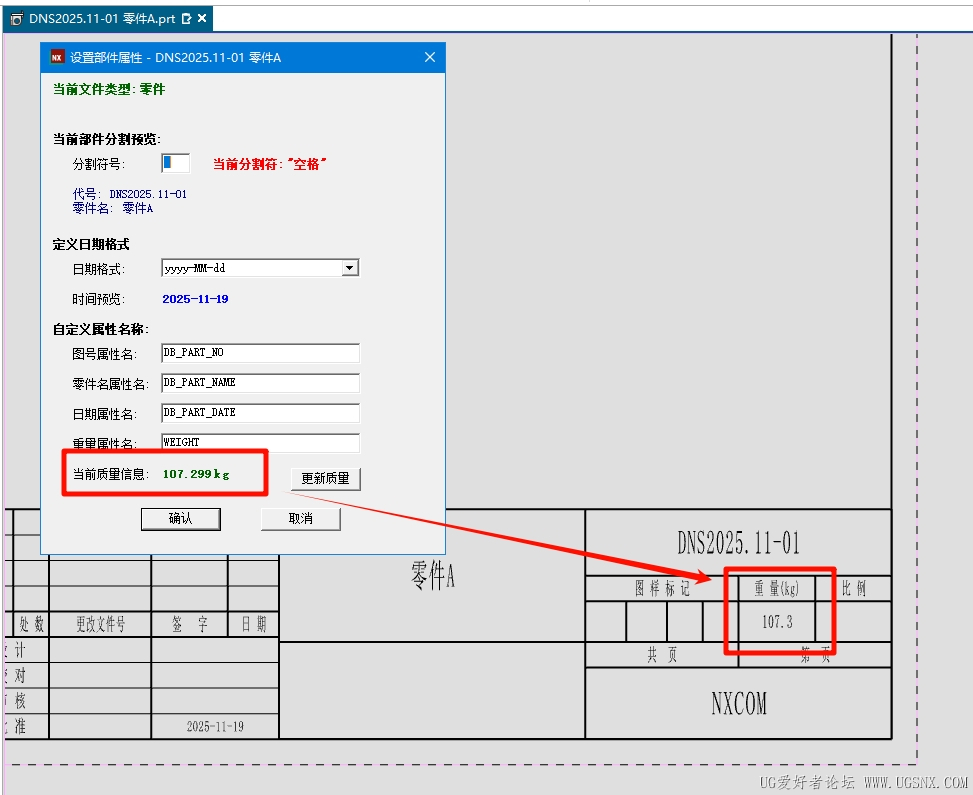Click the 签字 column header

[x=190, y=624]
